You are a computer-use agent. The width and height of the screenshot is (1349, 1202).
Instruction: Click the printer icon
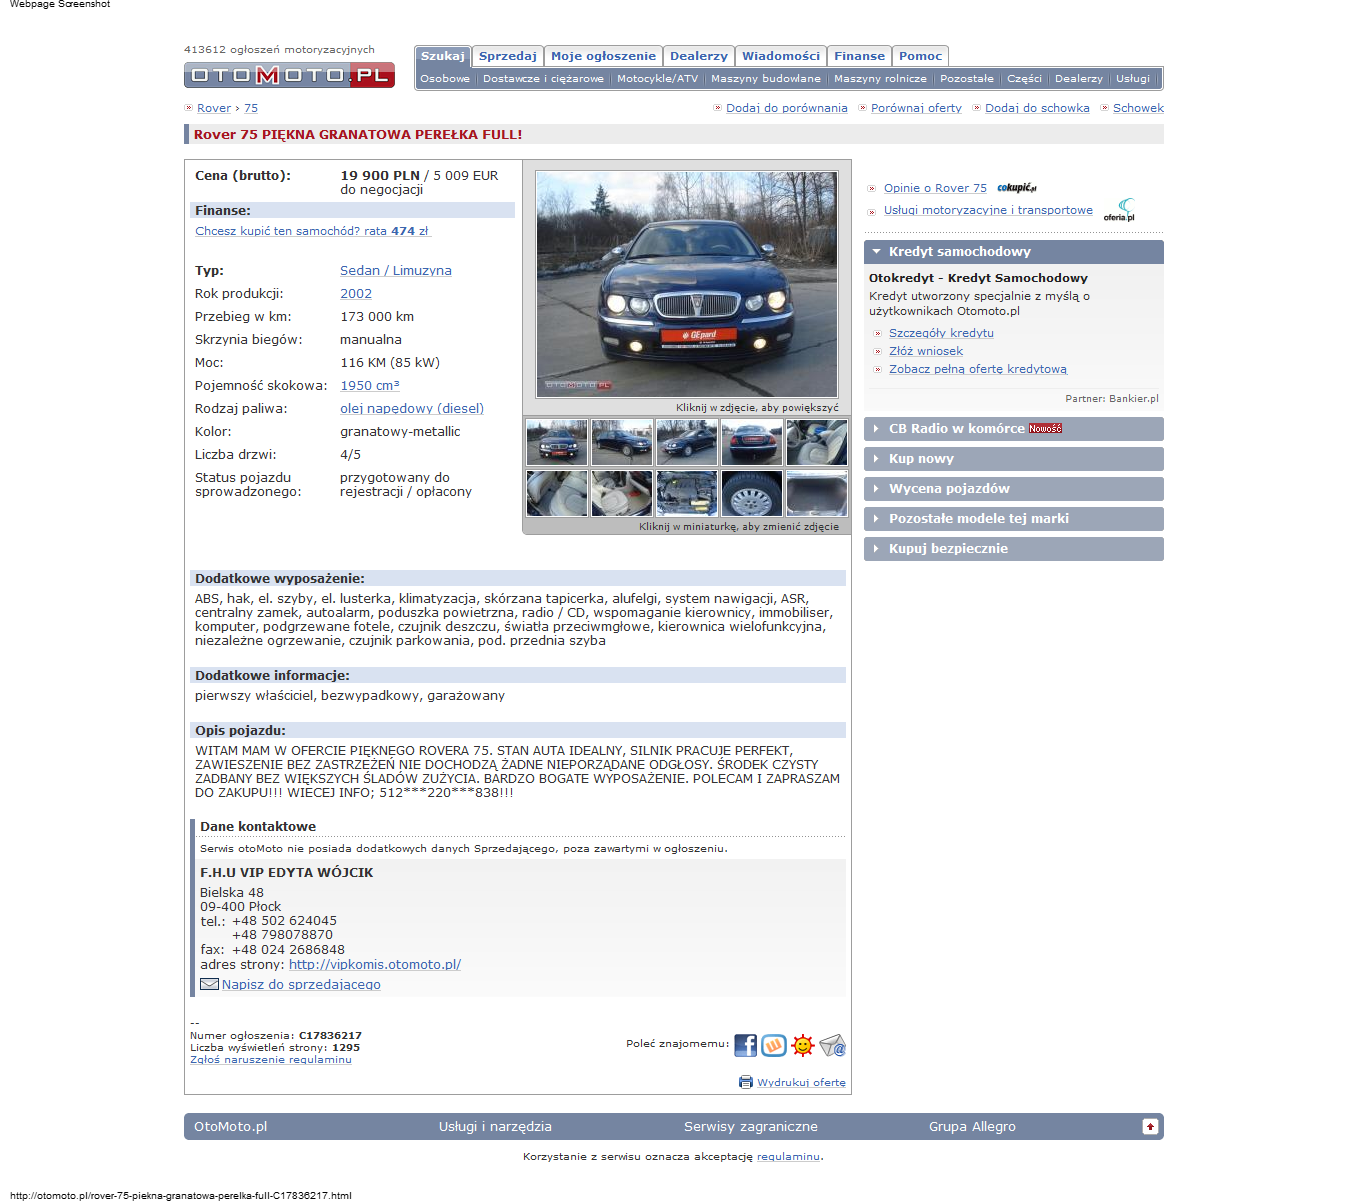tap(745, 1082)
